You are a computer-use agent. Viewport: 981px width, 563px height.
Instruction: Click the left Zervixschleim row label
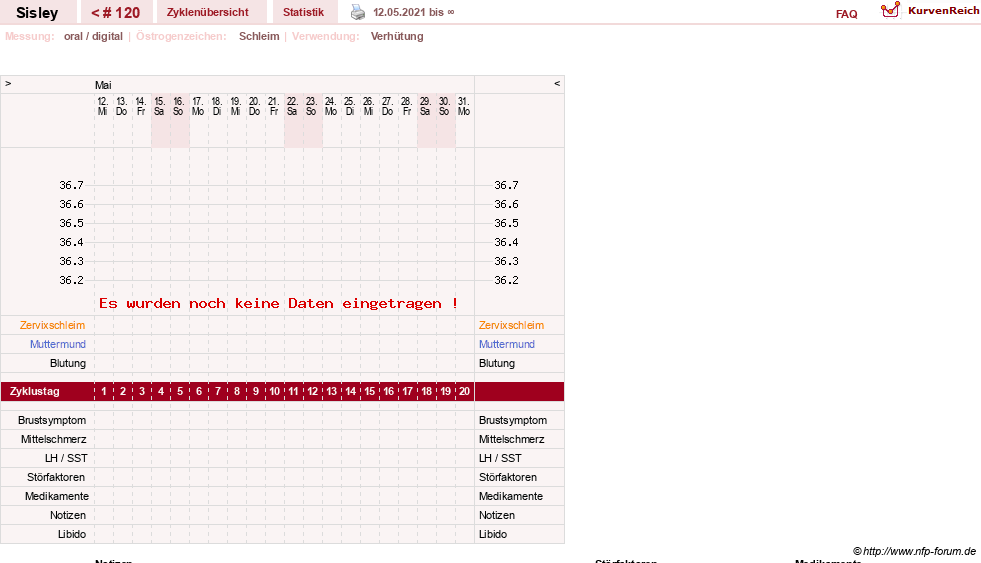pos(53,325)
